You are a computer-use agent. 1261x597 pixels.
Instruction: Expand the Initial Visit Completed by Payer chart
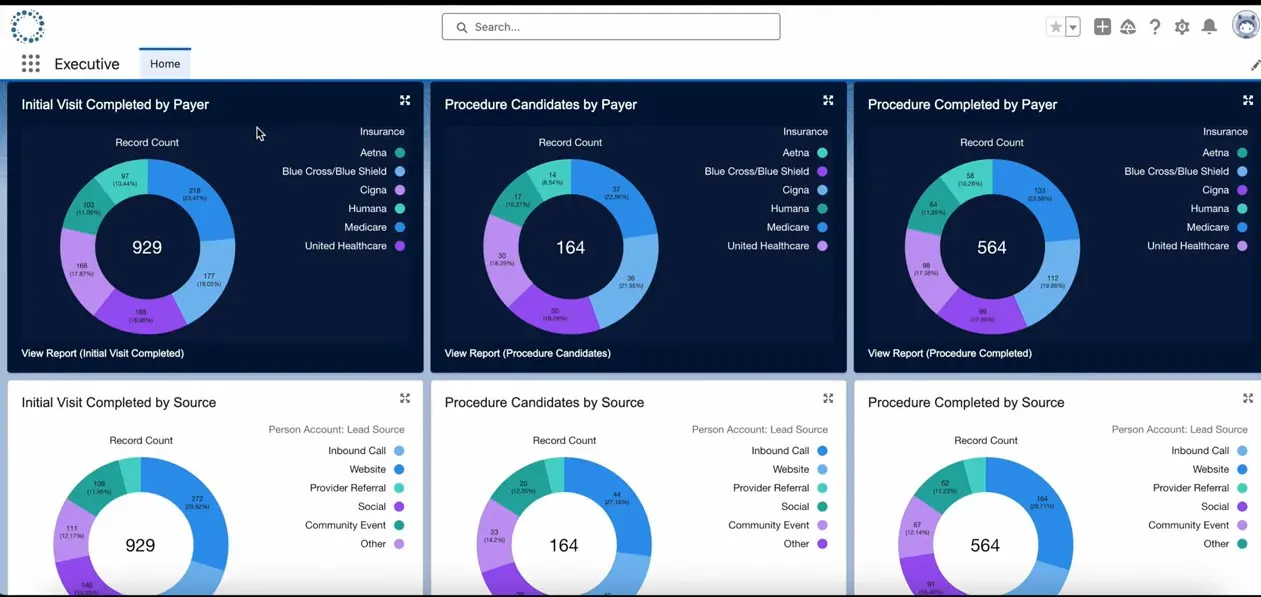405,101
